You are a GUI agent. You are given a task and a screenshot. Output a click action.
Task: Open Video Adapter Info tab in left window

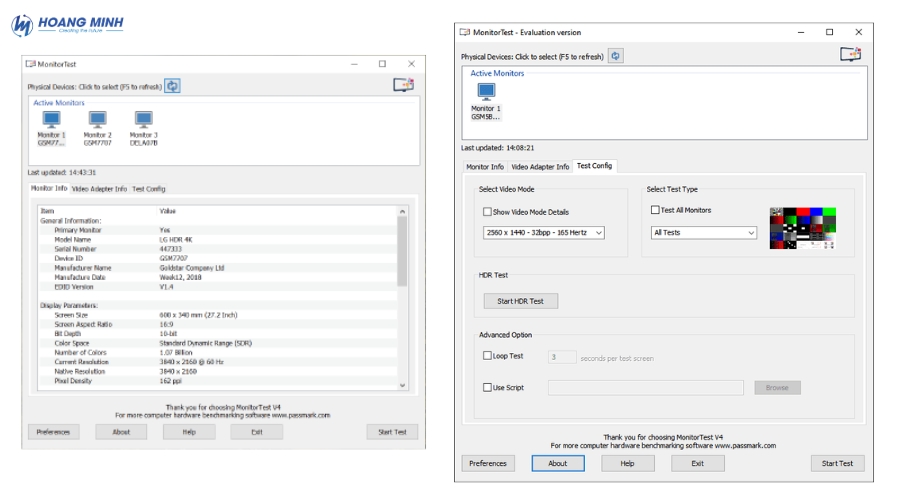tap(99, 189)
